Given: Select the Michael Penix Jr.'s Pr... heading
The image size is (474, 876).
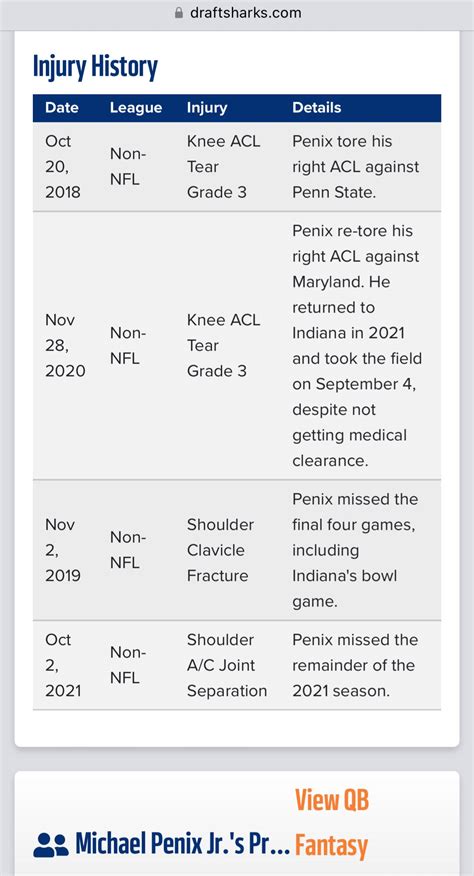Looking at the screenshot, I should [x=182, y=845].
